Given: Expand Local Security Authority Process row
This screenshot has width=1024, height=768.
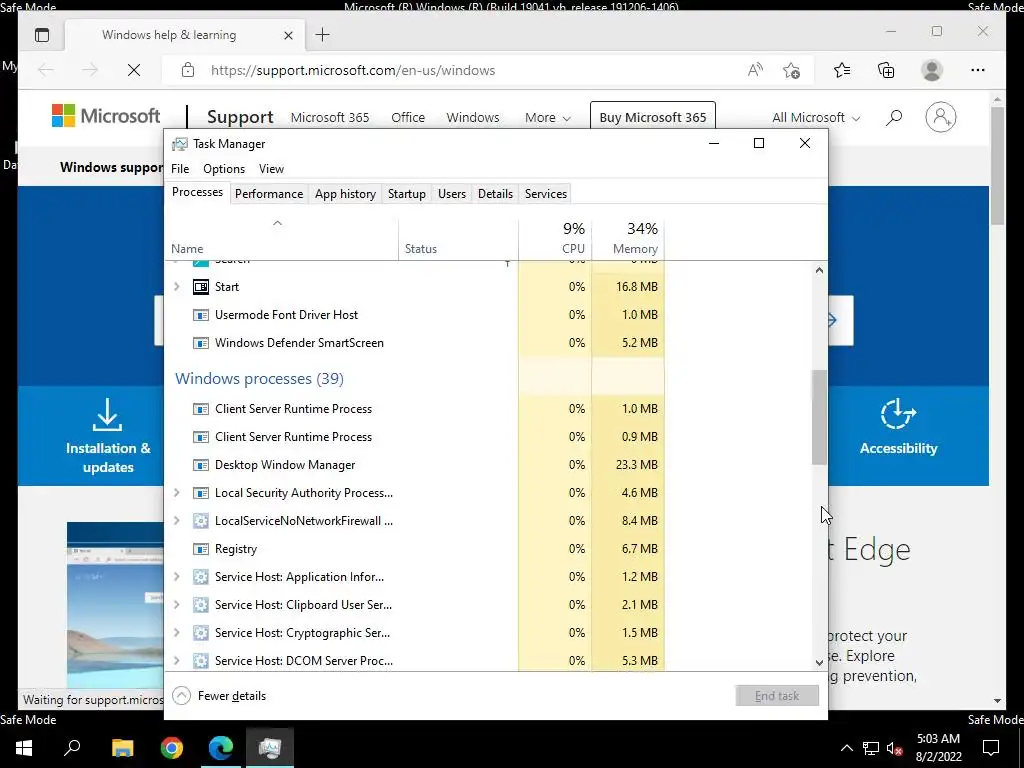Looking at the screenshot, I should tap(176, 493).
